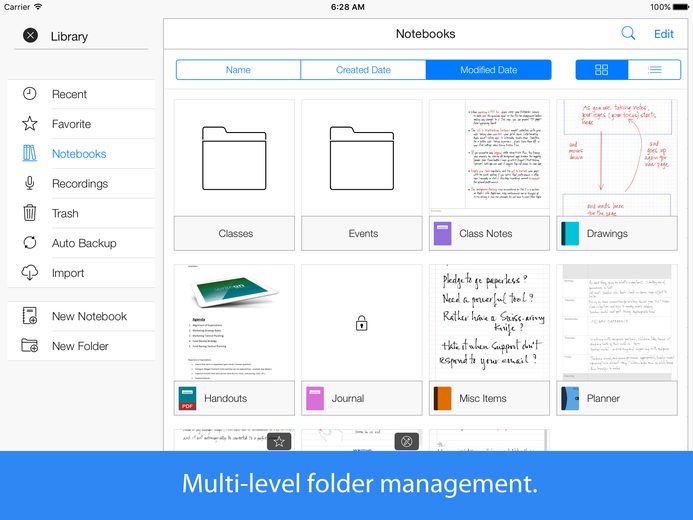Sort notebooks by Name
Image resolution: width=693 pixels, height=520 pixels.
click(x=238, y=70)
